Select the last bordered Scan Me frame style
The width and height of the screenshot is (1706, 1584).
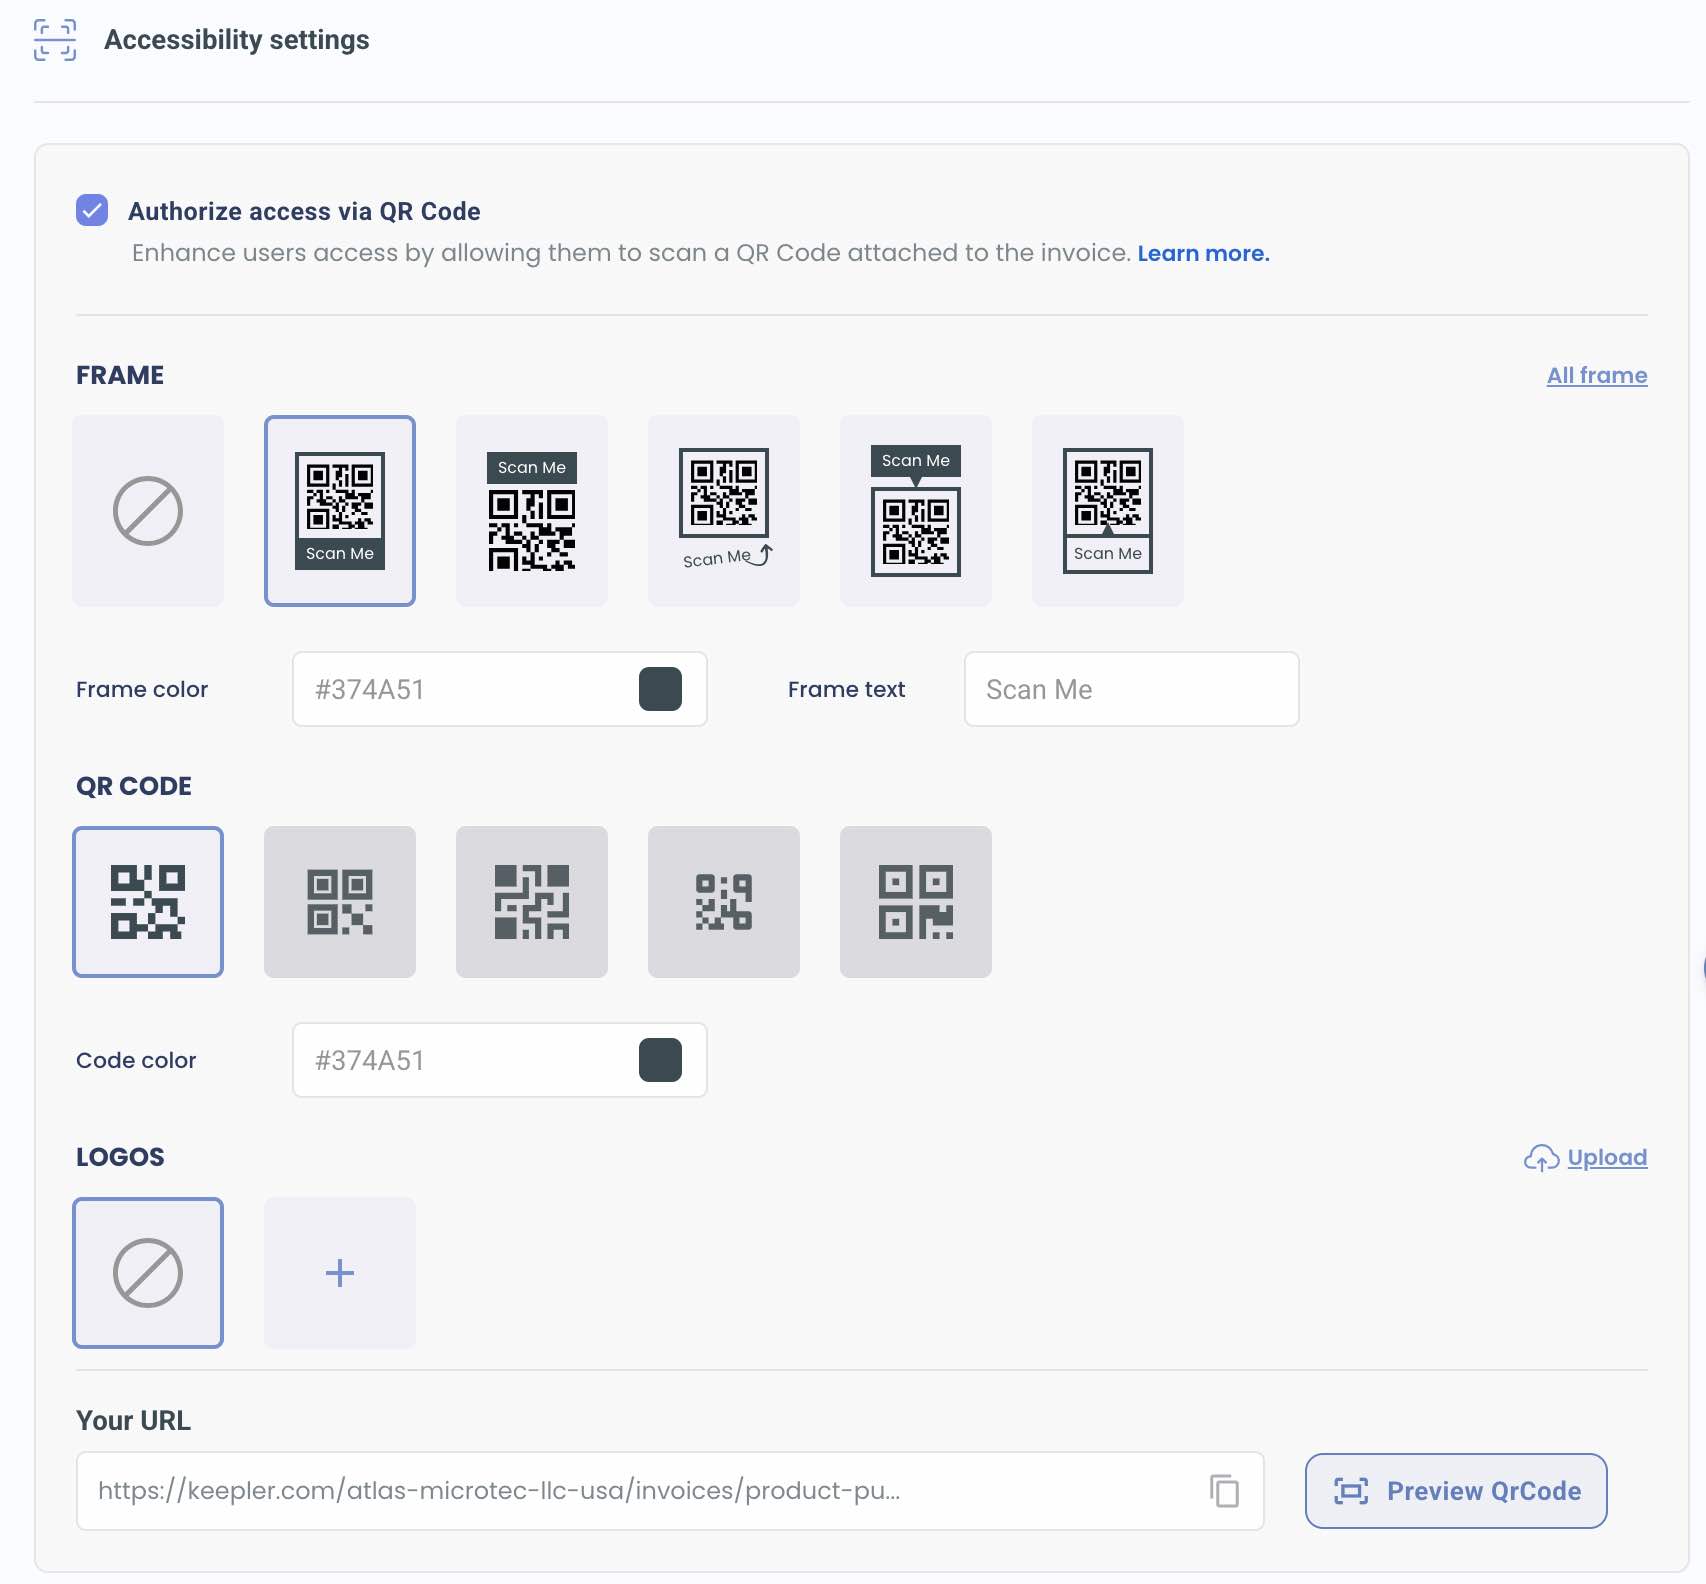pos(1107,511)
